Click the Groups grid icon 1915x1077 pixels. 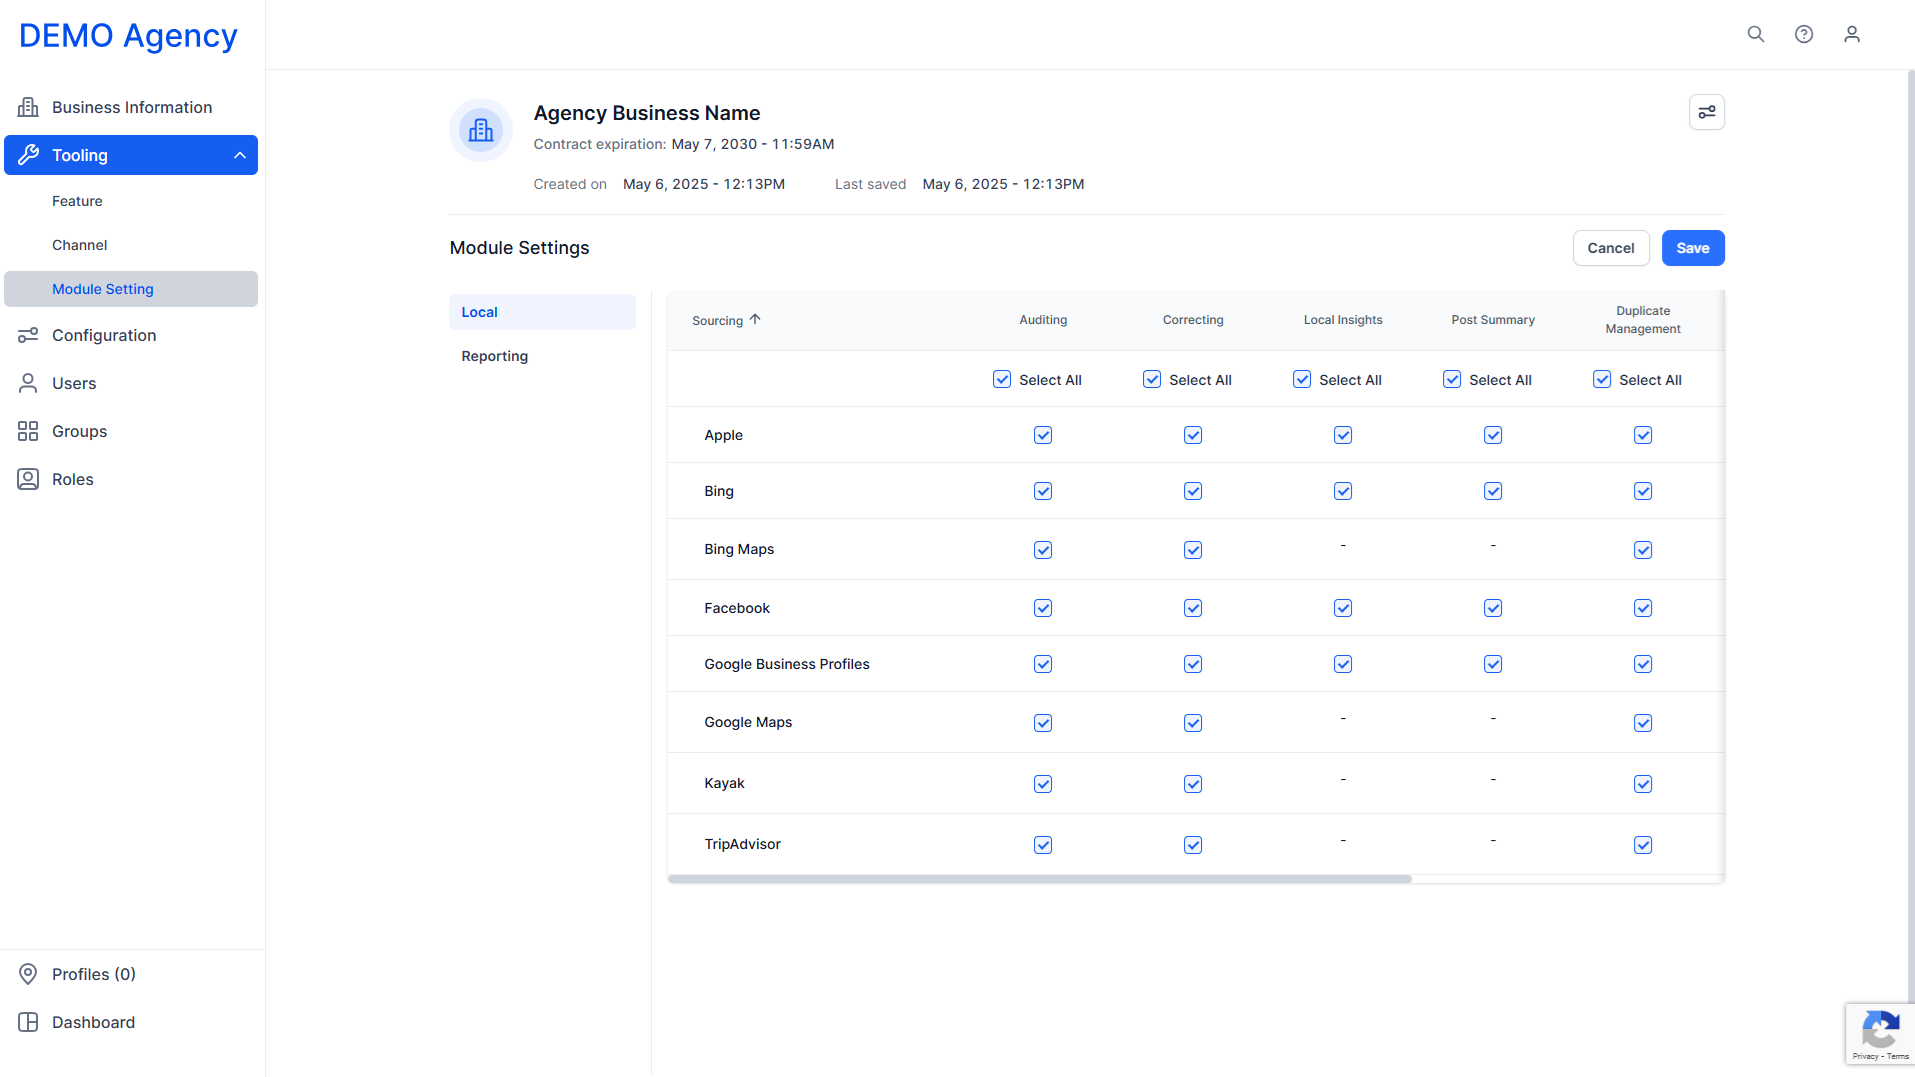click(x=28, y=431)
